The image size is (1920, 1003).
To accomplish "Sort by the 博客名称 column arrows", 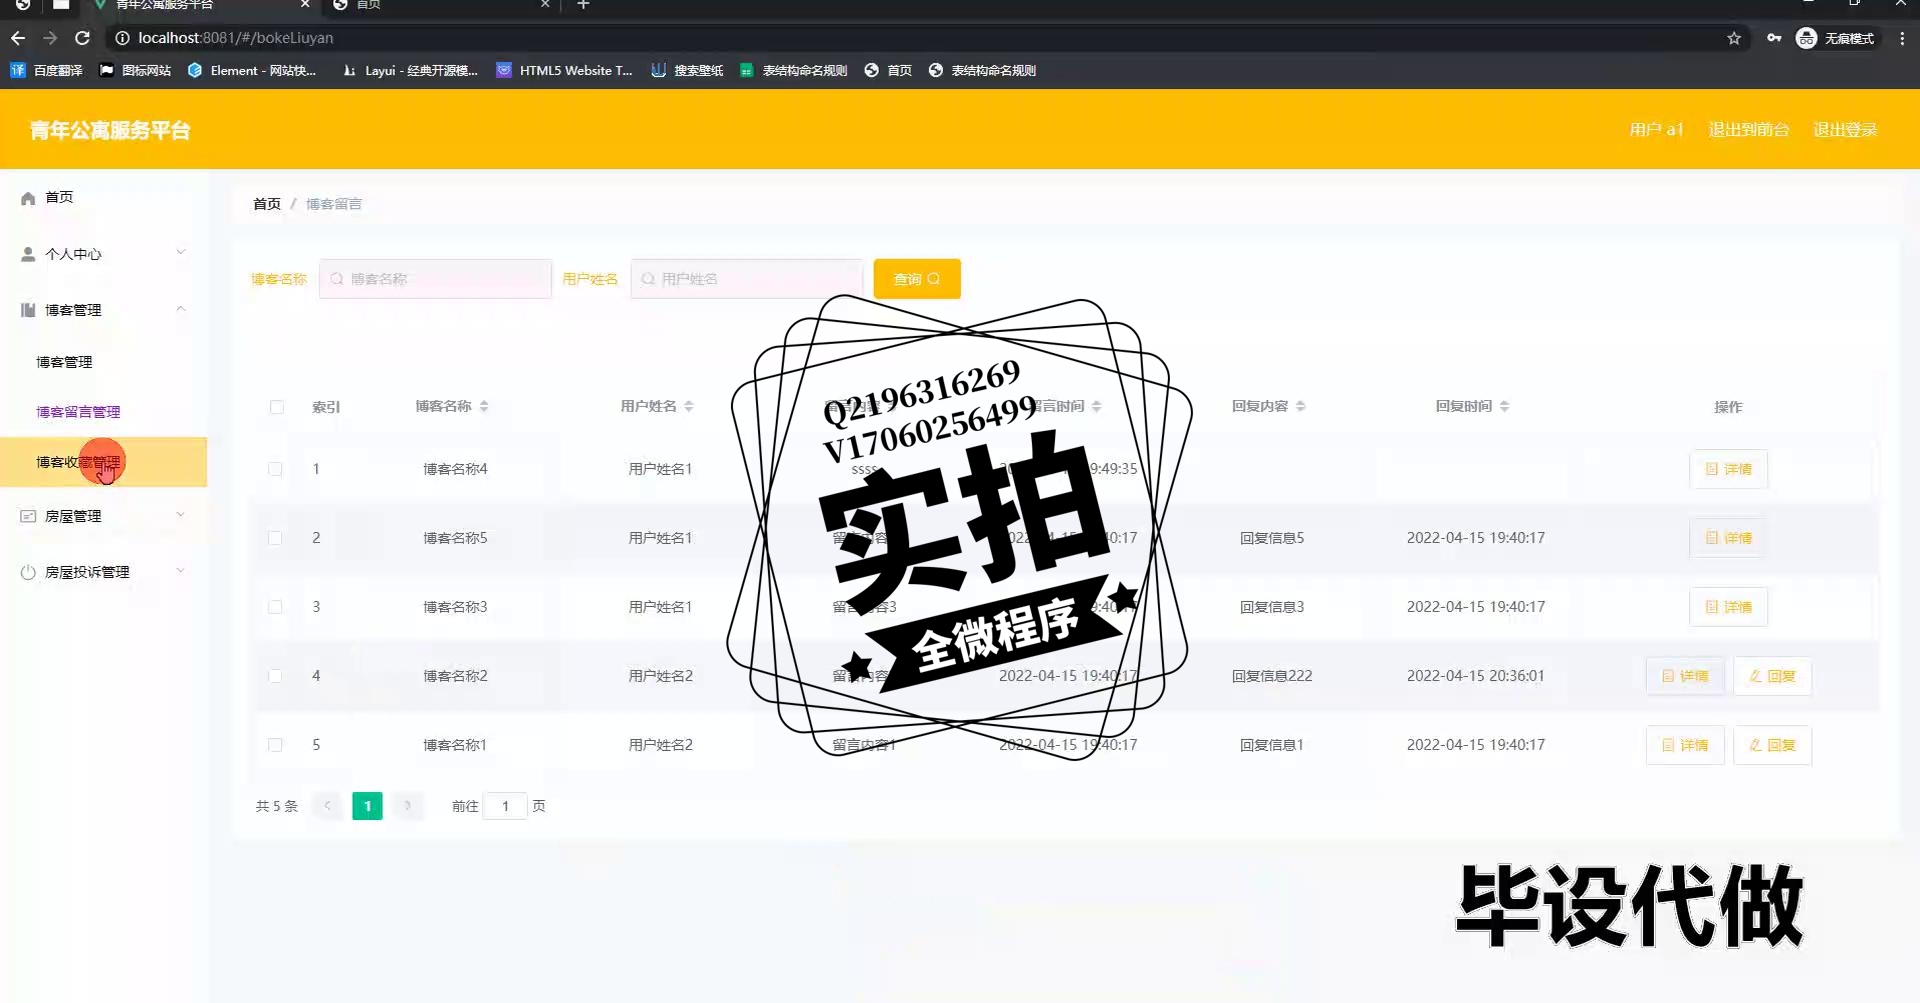I will [x=484, y=406].
